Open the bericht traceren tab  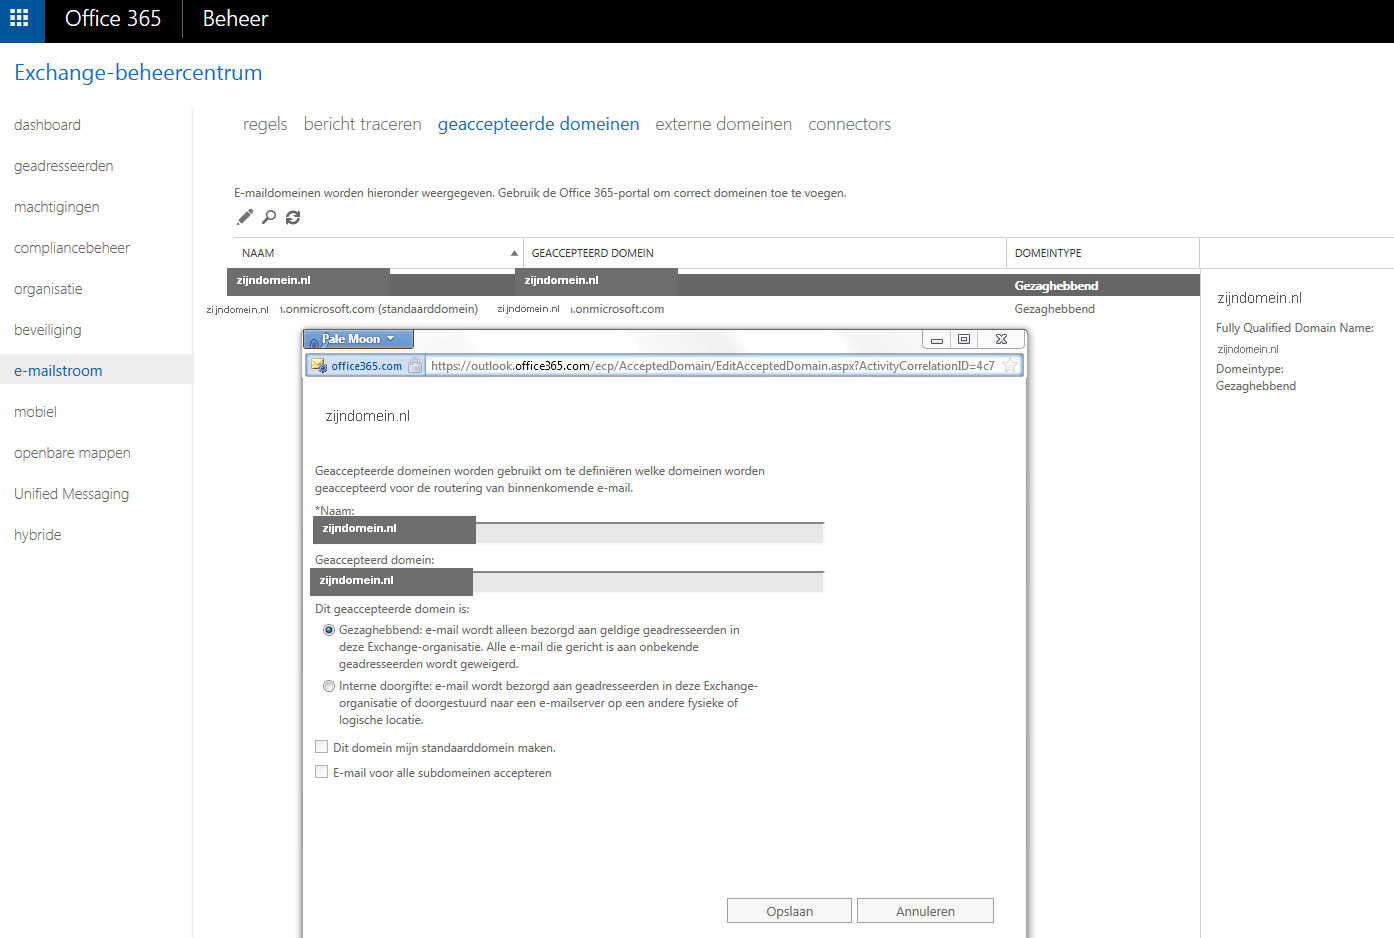363,124
